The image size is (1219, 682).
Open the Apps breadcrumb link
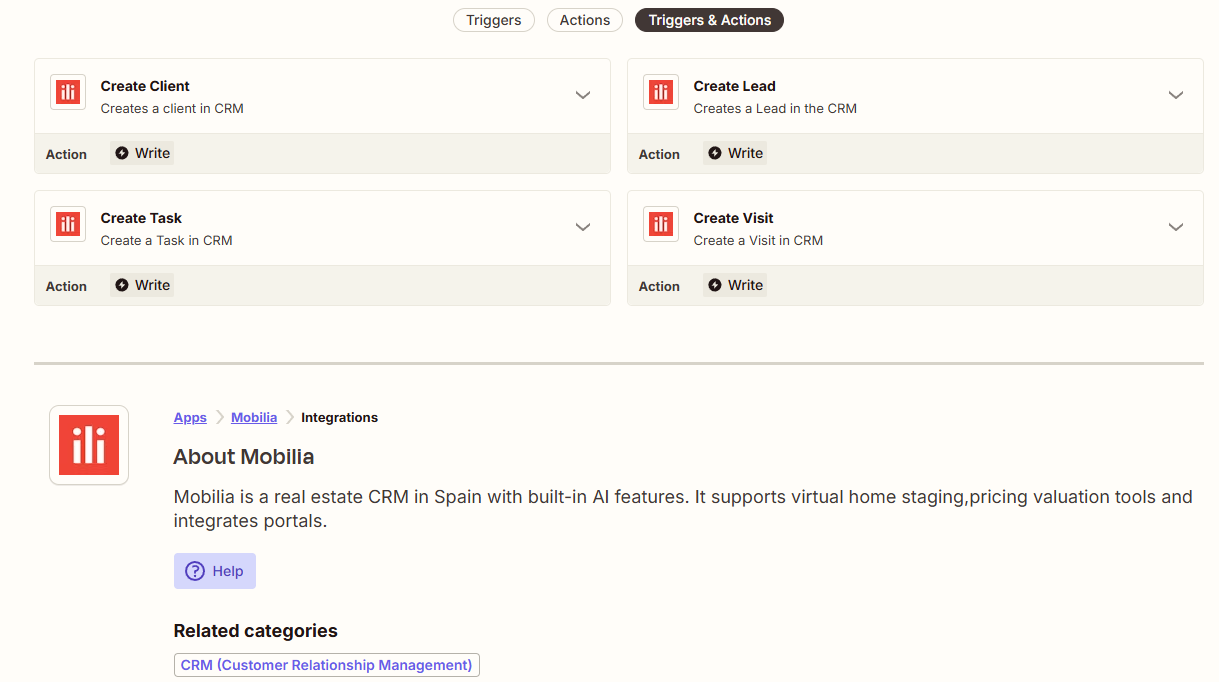(x=190, y=418)
